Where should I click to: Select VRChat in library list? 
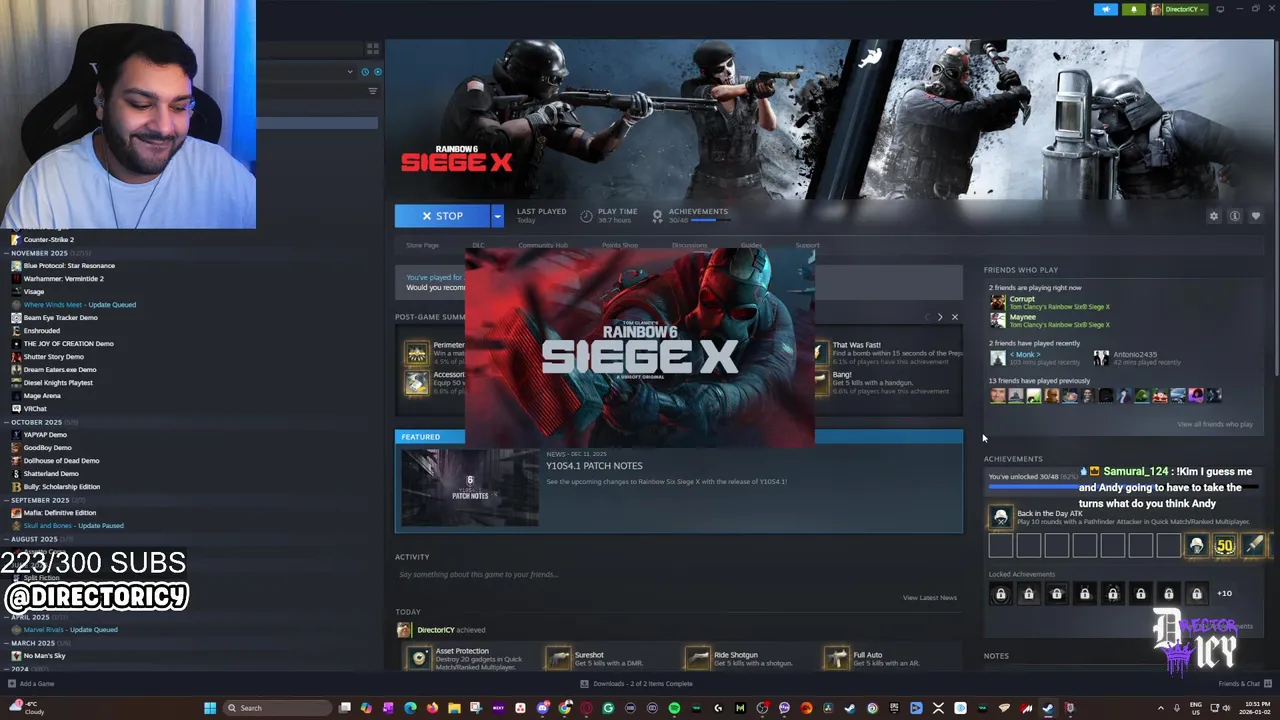pos(35,409)
